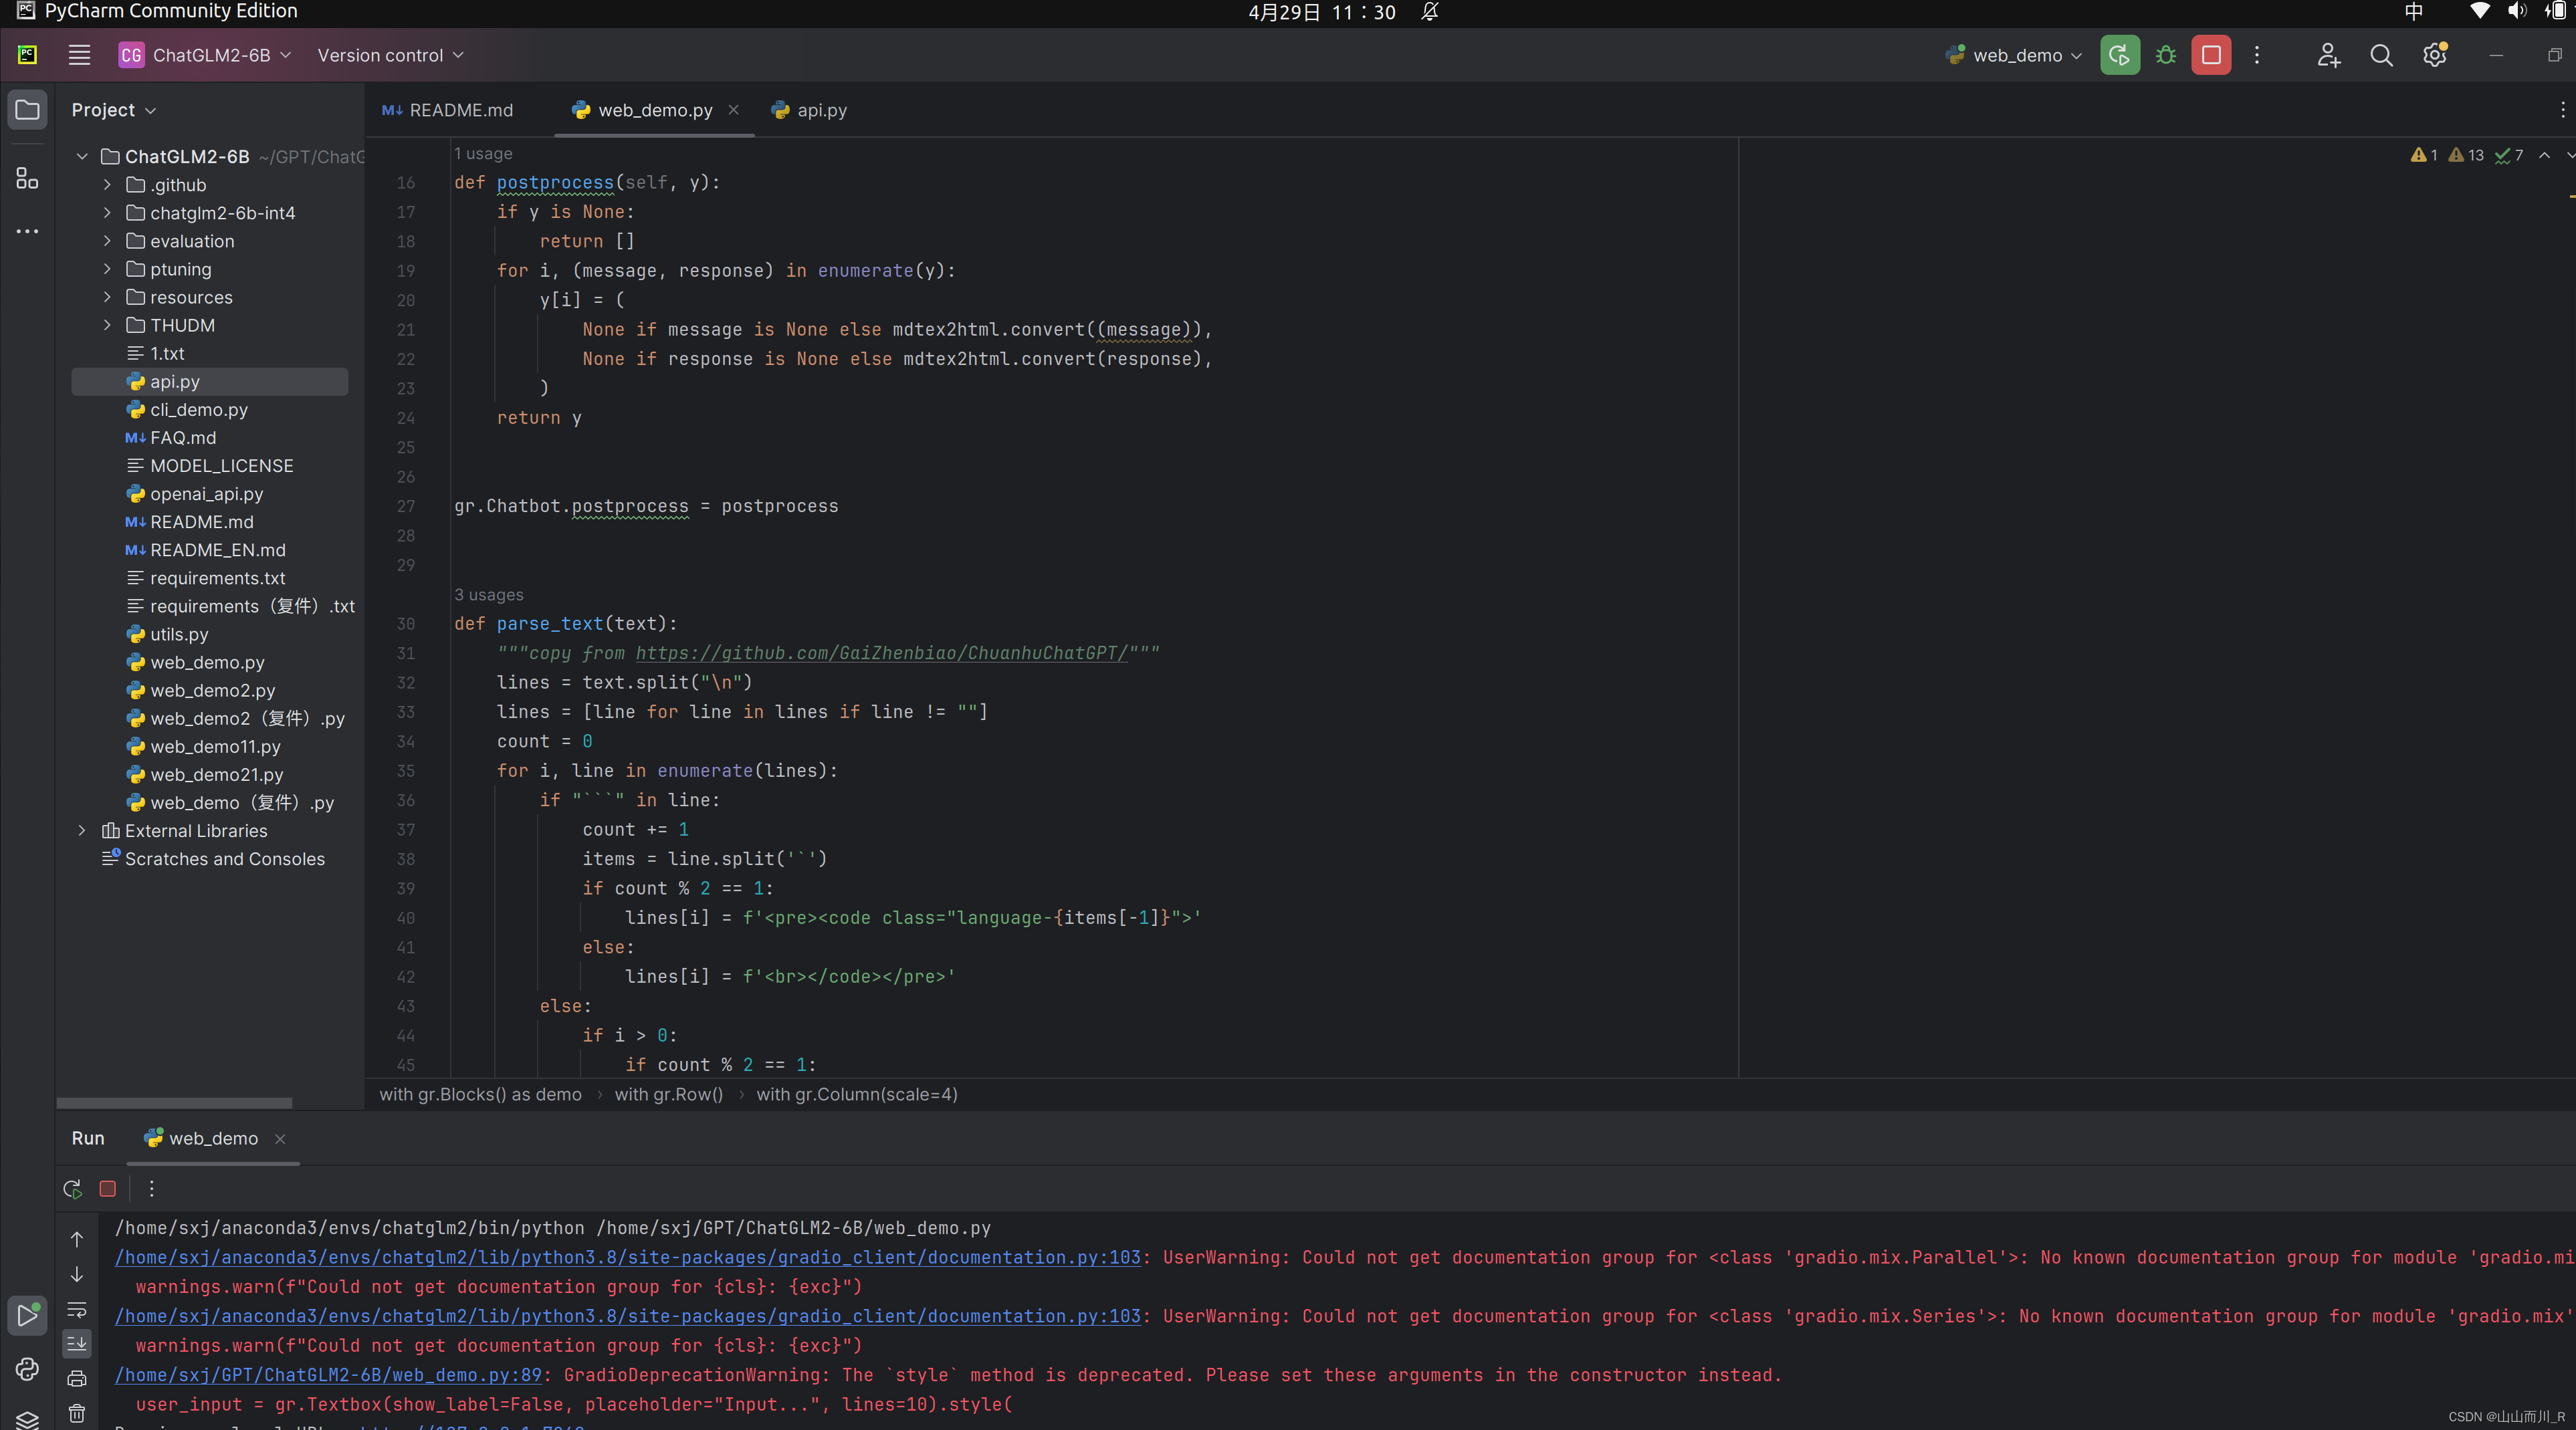Open cli_demo.py in the project tree
This screenshot has height=1430, width=2576.
pos(199,410)
